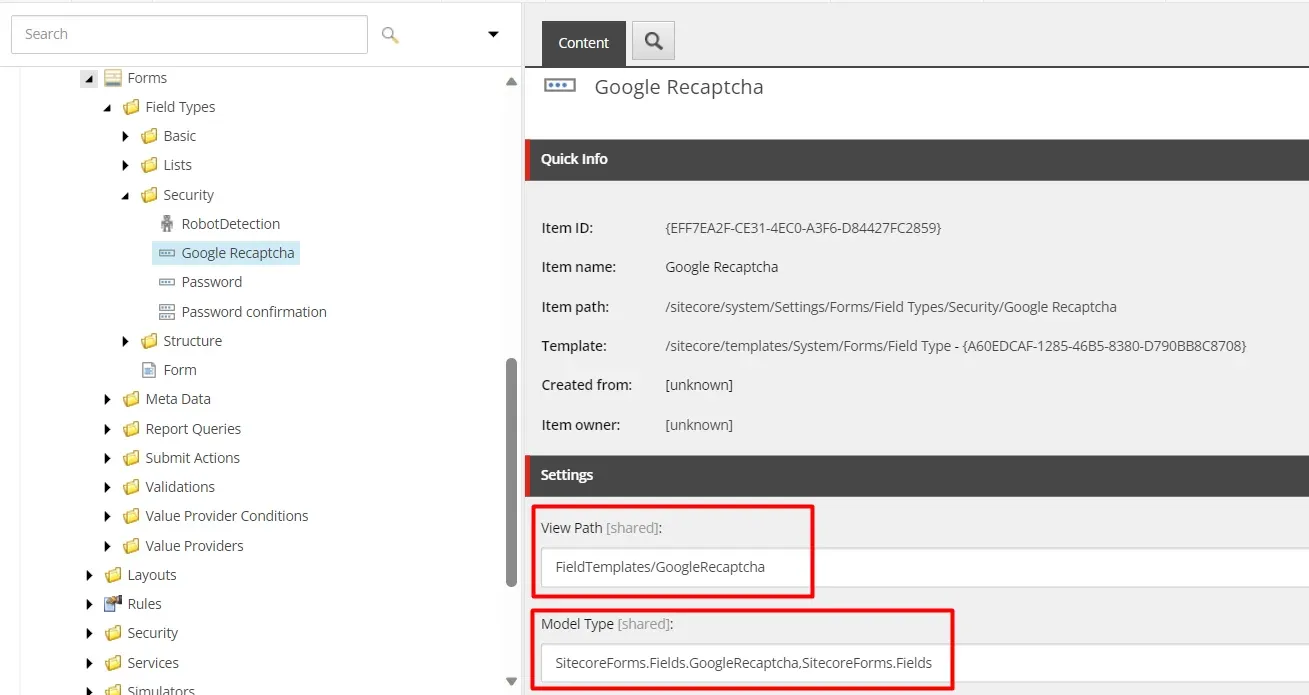Click the Report Queries folder icon
The image size is (1309, 695).
131,429
